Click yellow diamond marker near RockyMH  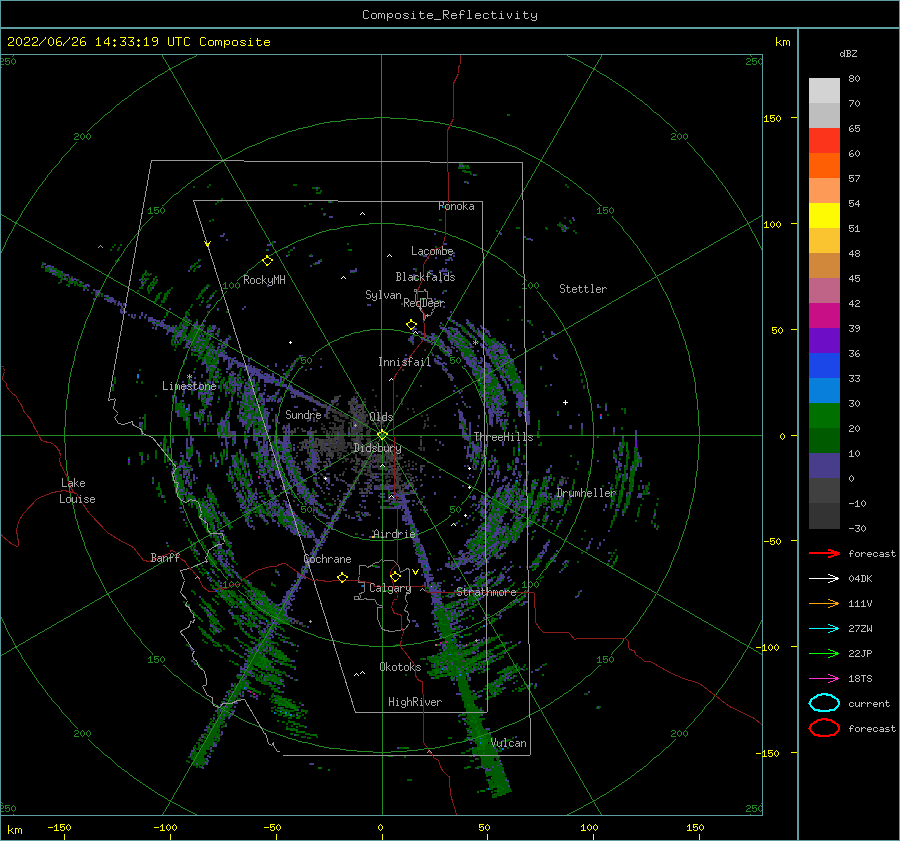click(x=267, y=261)
